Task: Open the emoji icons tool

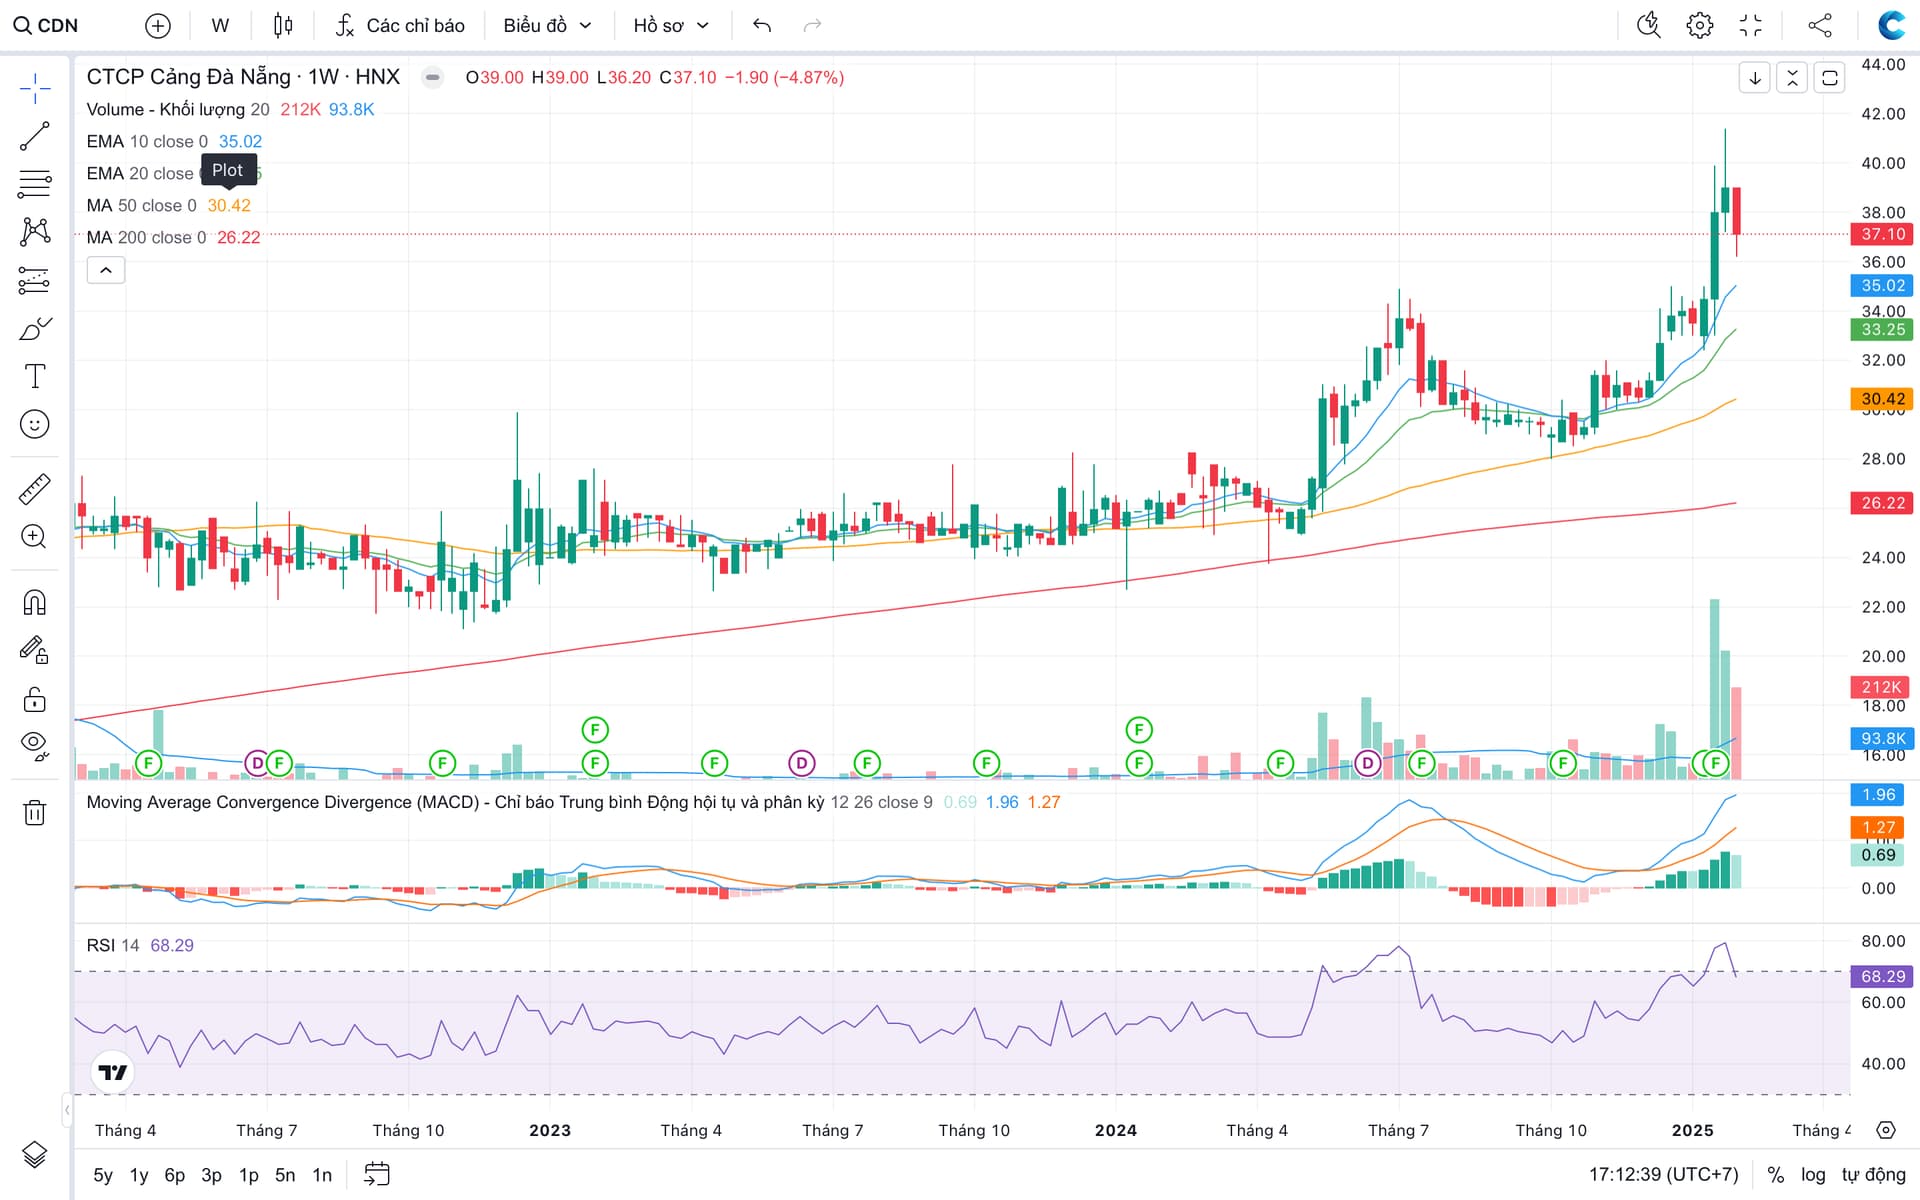Action: pos(34,424)
